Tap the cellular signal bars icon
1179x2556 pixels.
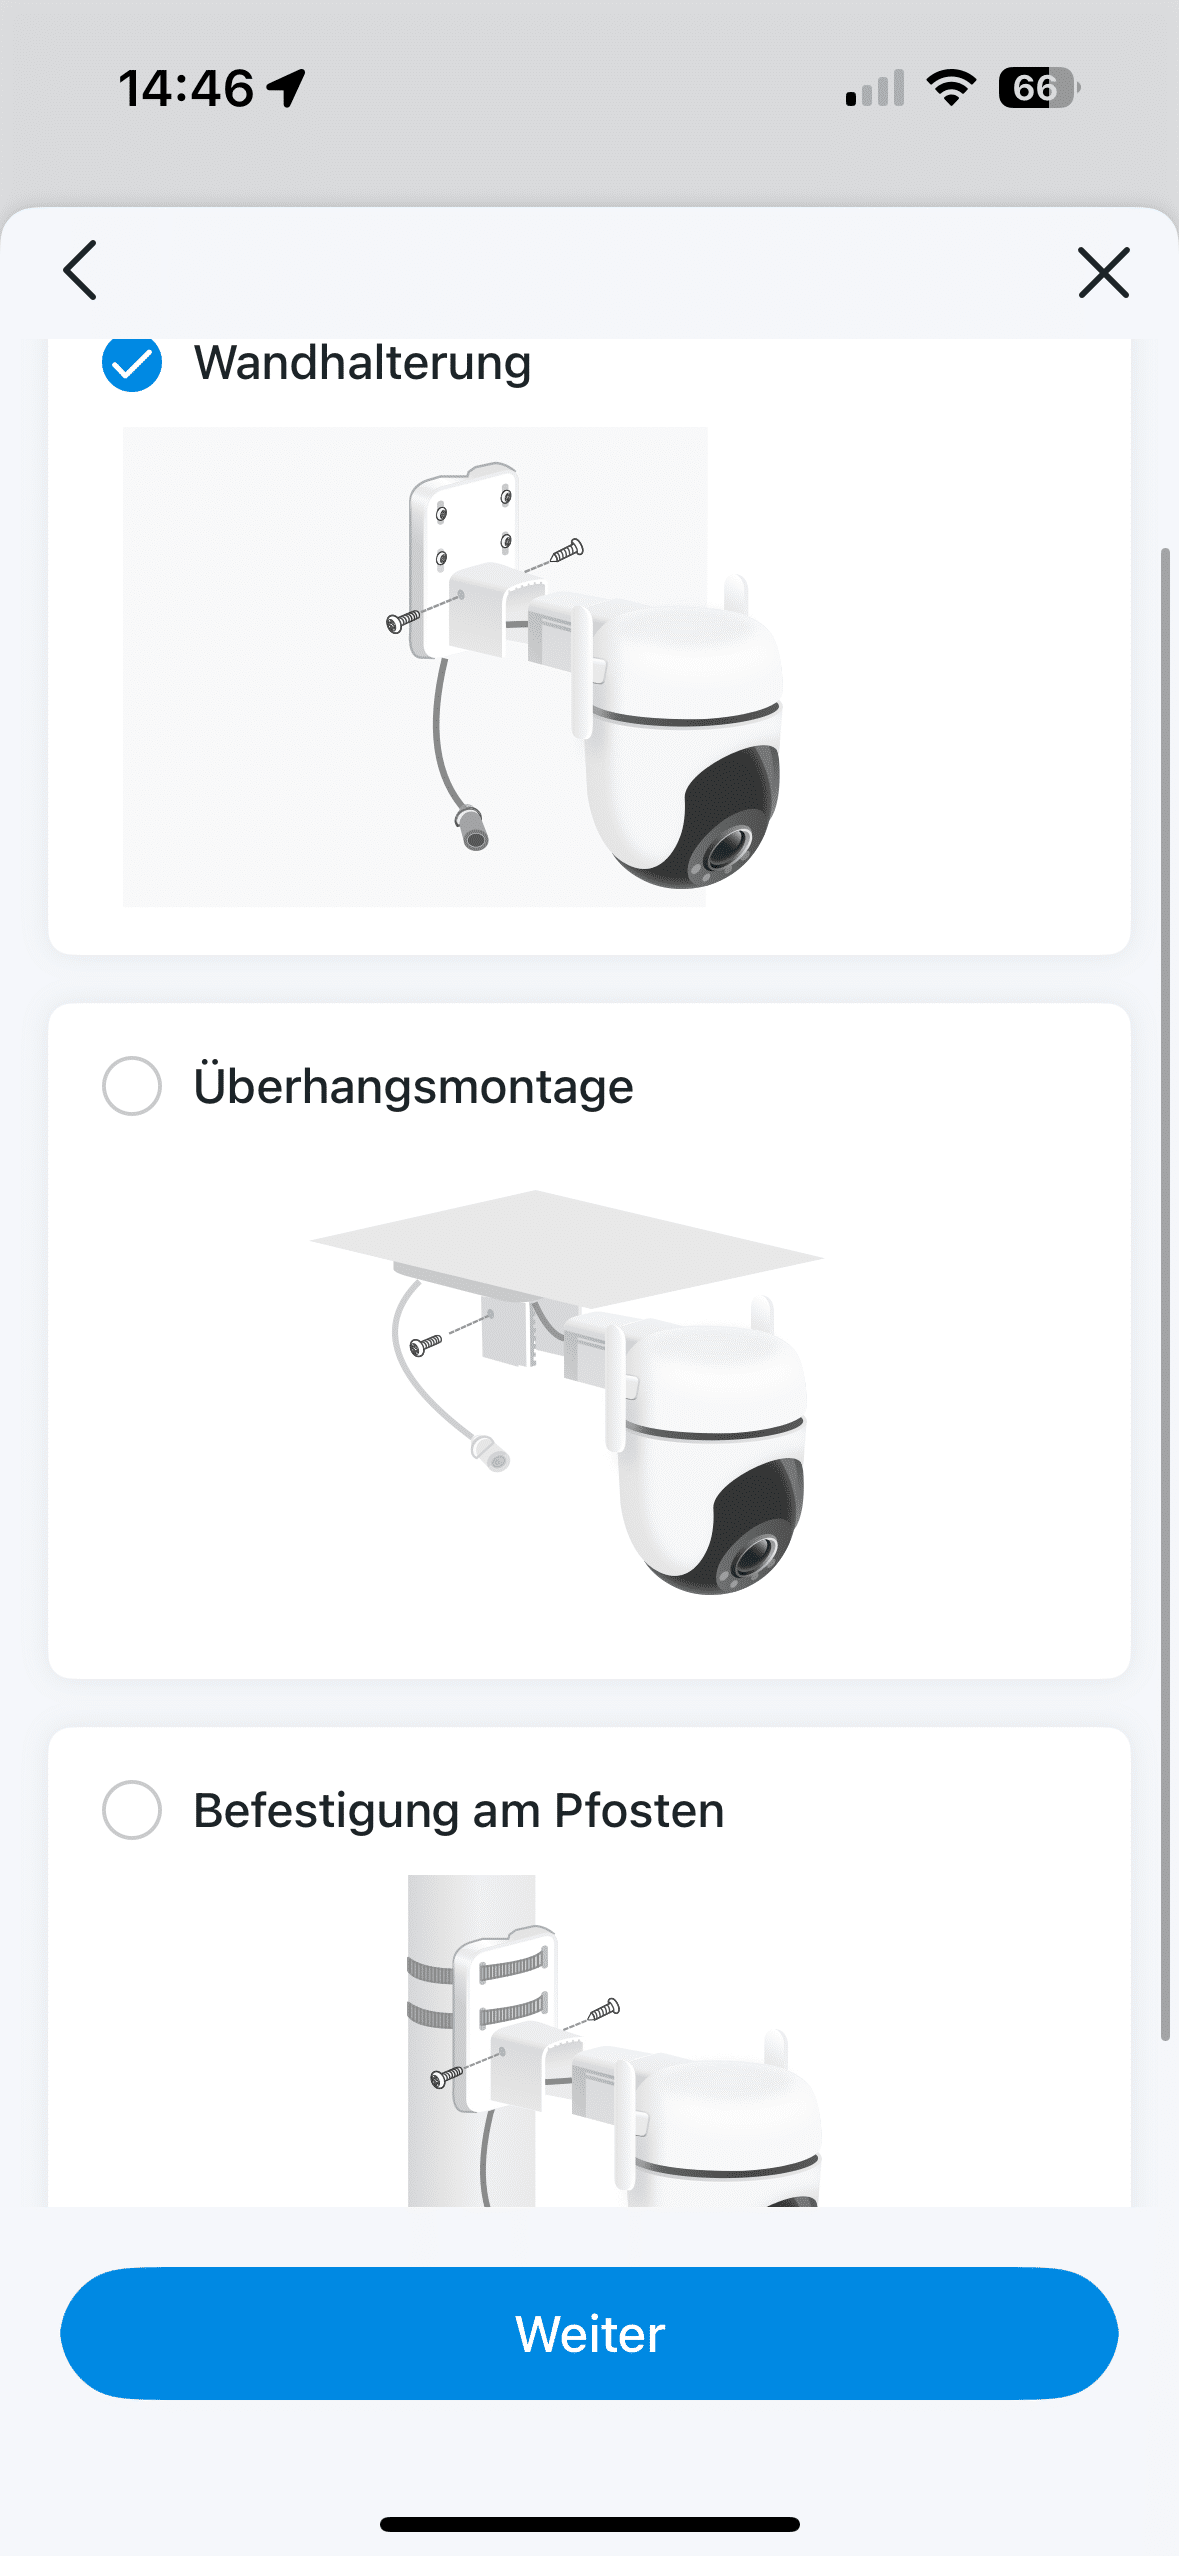[875, 88]
